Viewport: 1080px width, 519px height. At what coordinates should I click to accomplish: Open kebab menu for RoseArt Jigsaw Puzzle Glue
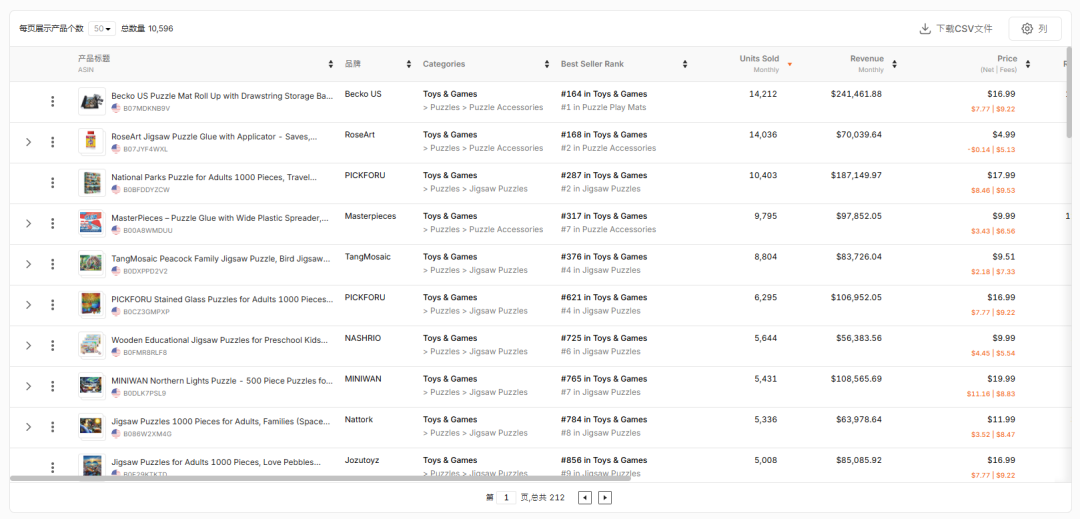[x=53, y=142]
